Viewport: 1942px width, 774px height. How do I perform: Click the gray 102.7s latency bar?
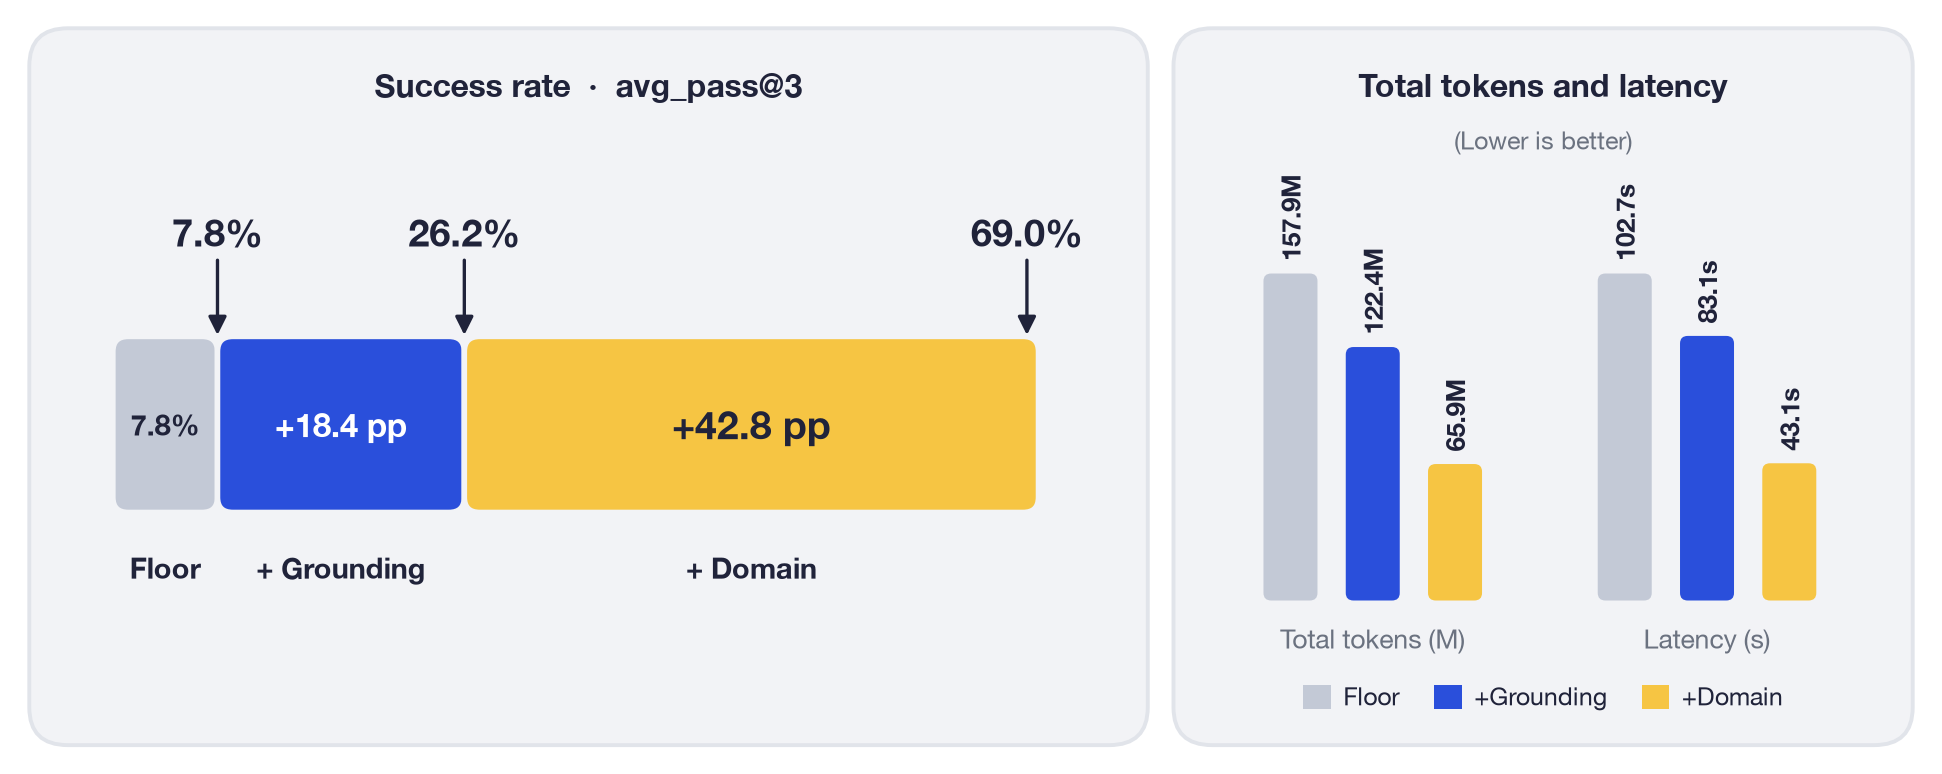1624,437
